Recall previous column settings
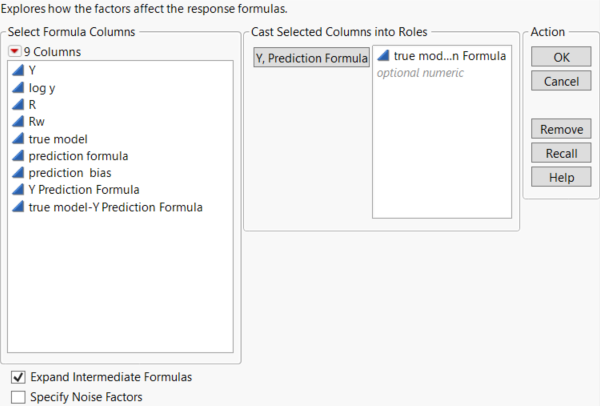The height and width of the screenshot is (406, 600). click(560, 153)
